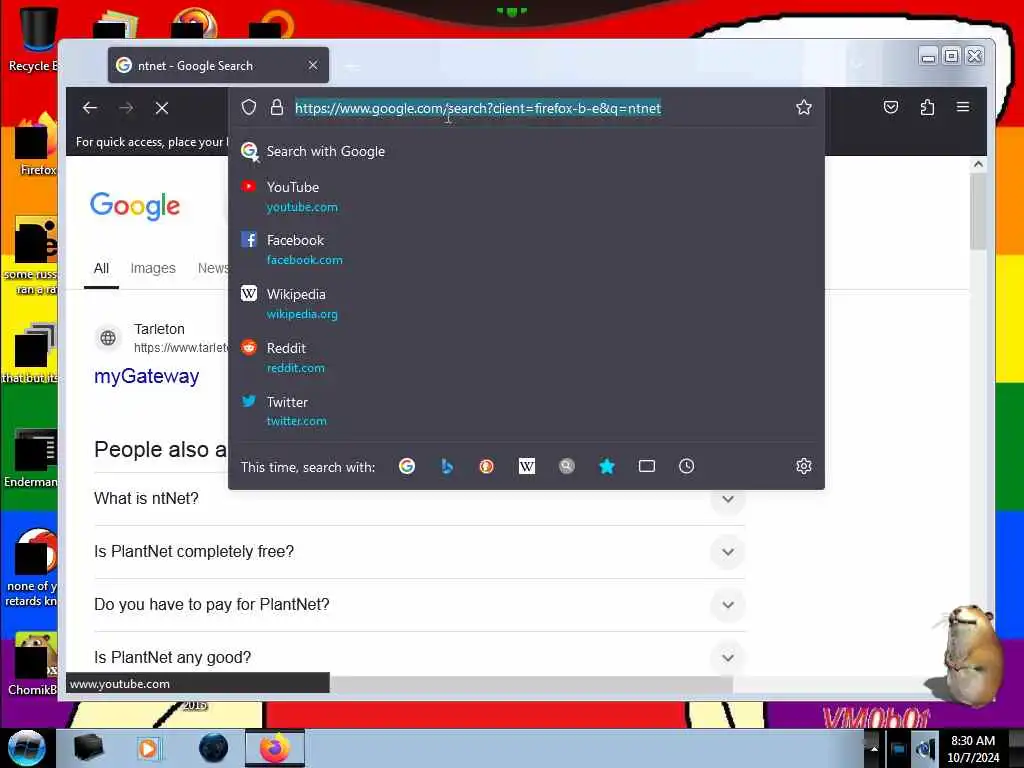
Task: Choose the Wikipedia suggestion
Action: pyautogui.click(x=526, y=304)
